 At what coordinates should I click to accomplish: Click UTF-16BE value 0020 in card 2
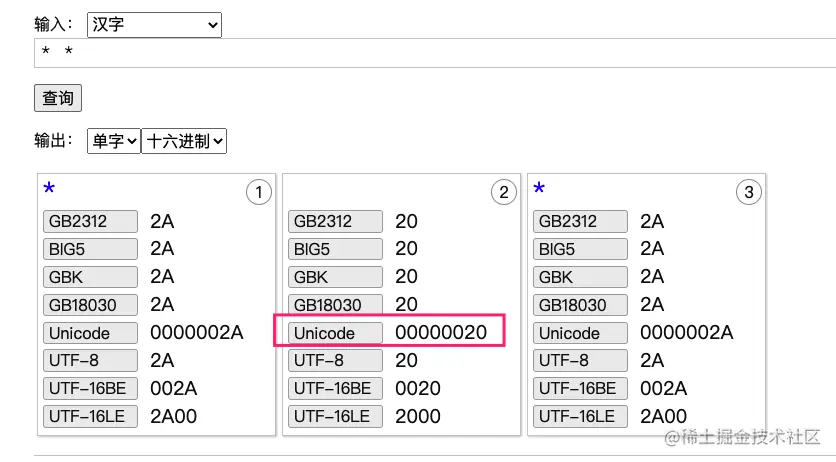coord(418,388)
